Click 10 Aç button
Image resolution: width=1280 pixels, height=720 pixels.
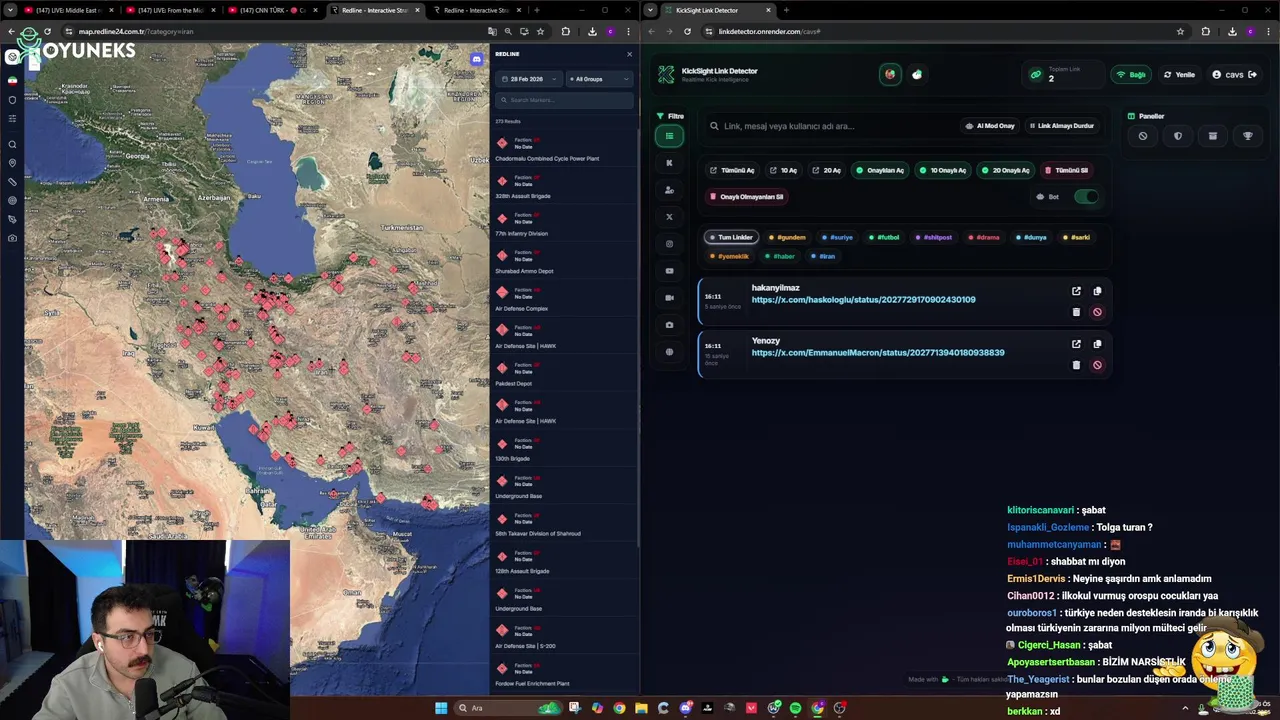point(783,171)
